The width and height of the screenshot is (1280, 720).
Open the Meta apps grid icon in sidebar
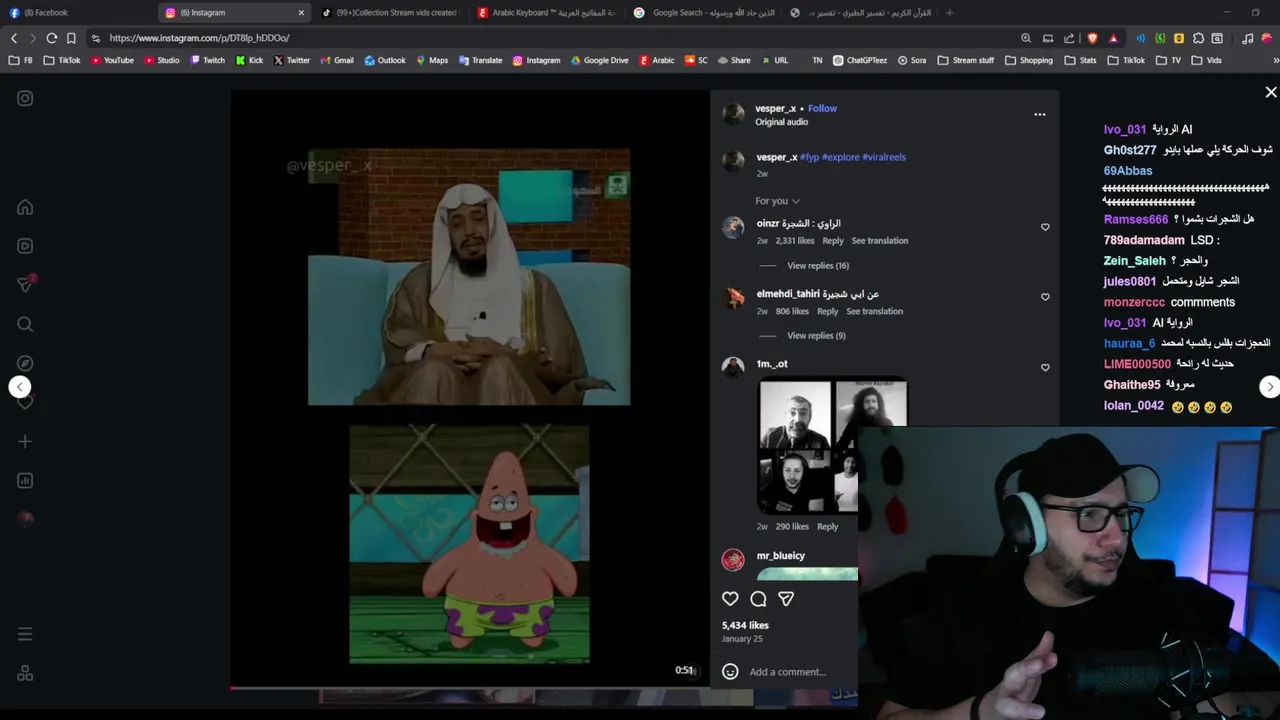(25, 673)
